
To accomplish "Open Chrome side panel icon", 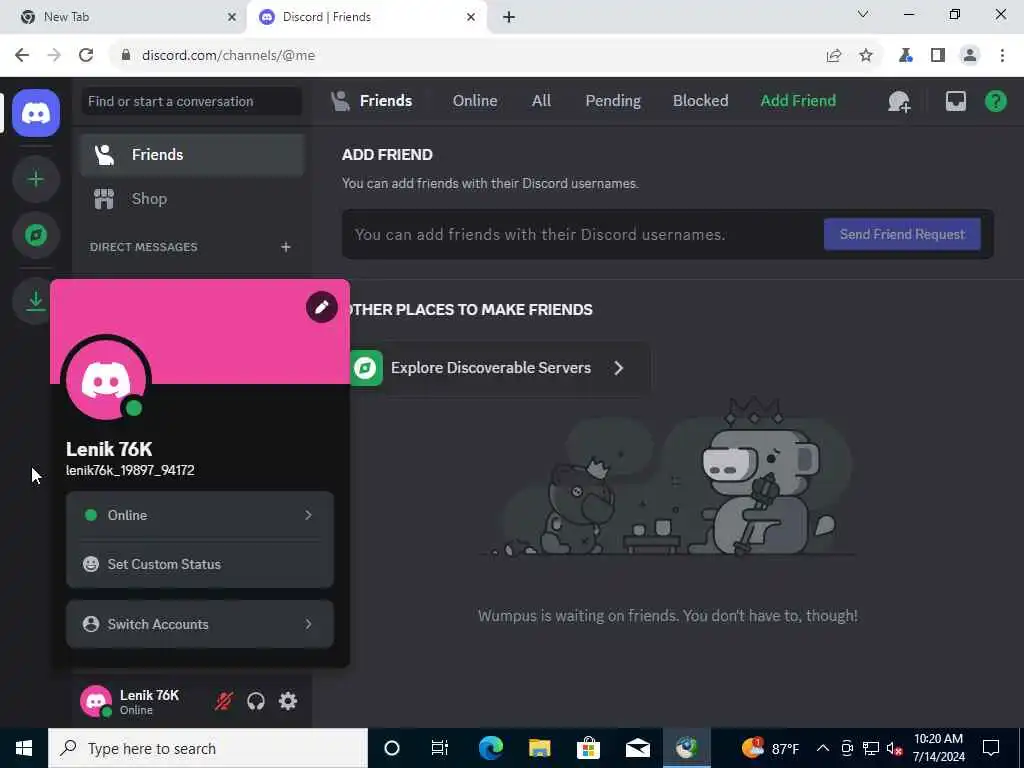I will tap(938, 56).
